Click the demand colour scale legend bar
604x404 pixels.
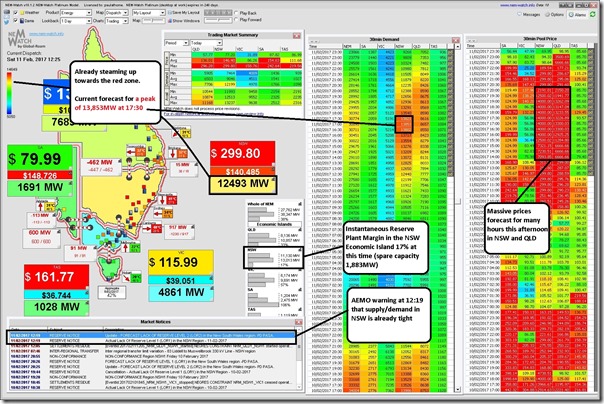point(9,92)
